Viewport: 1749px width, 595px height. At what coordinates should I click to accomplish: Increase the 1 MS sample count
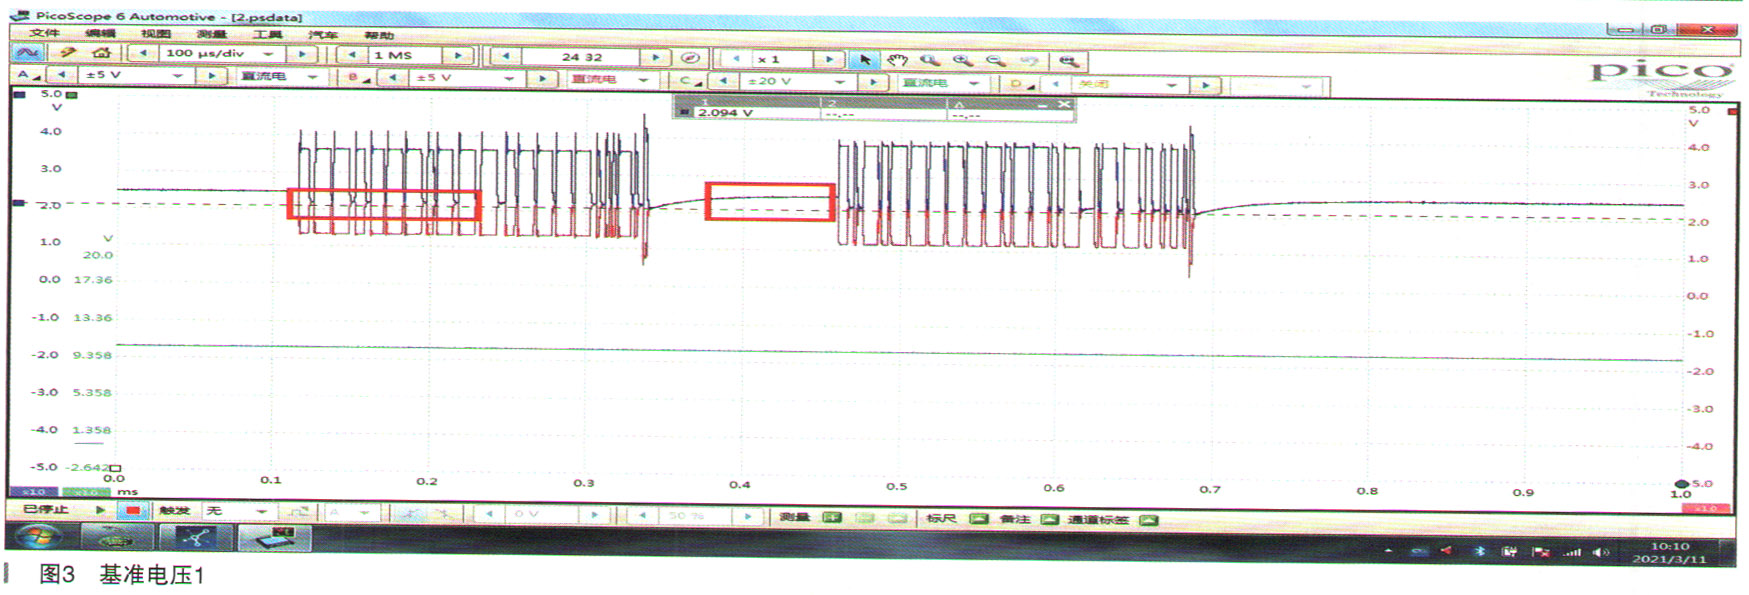459,56
